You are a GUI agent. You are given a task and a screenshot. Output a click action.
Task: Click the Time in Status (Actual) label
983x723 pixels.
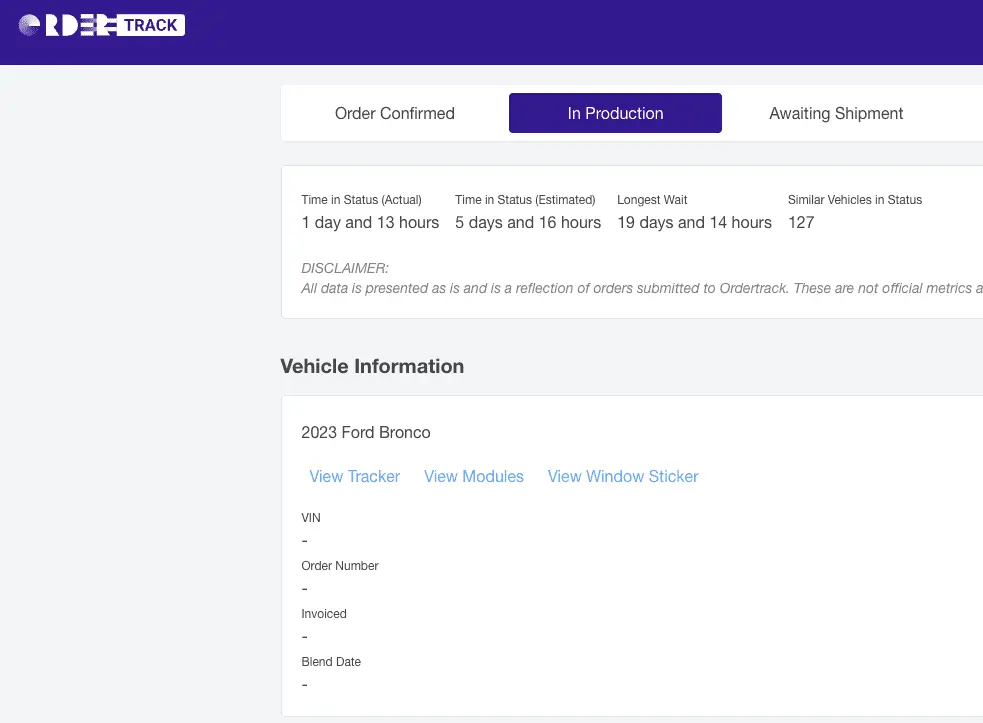361,200
